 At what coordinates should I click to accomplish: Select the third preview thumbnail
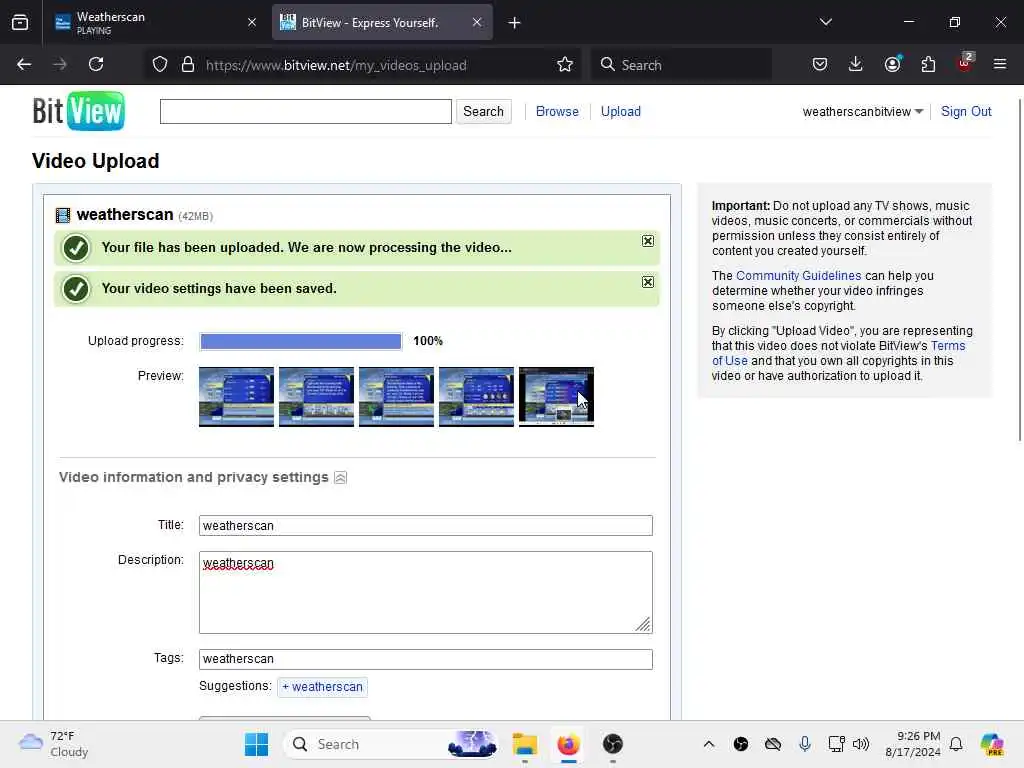click(x=396, y=397)
